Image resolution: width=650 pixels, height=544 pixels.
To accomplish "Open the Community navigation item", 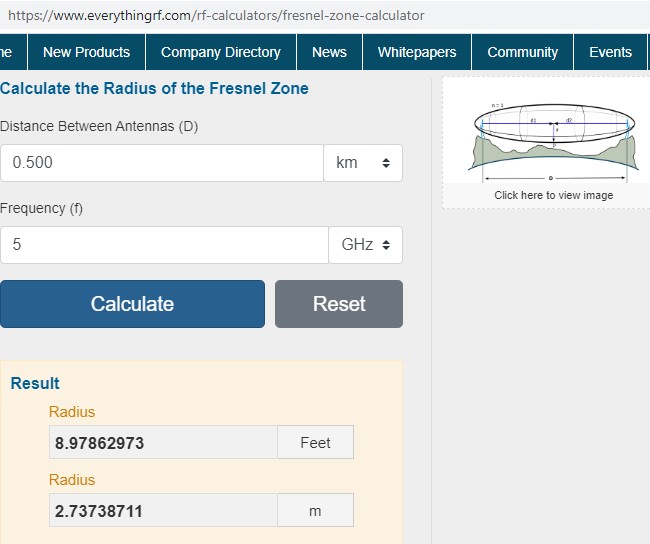I will (522, 52).
